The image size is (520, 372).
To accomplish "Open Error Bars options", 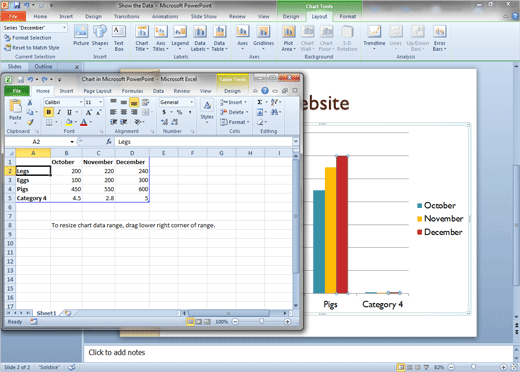I will pos(439,38).
